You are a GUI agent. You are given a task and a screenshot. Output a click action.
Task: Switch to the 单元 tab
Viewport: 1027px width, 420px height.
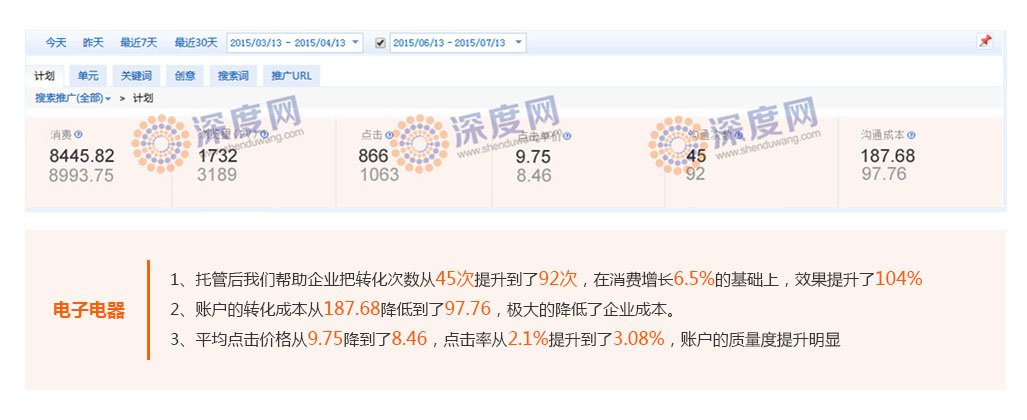pos(88,76)
